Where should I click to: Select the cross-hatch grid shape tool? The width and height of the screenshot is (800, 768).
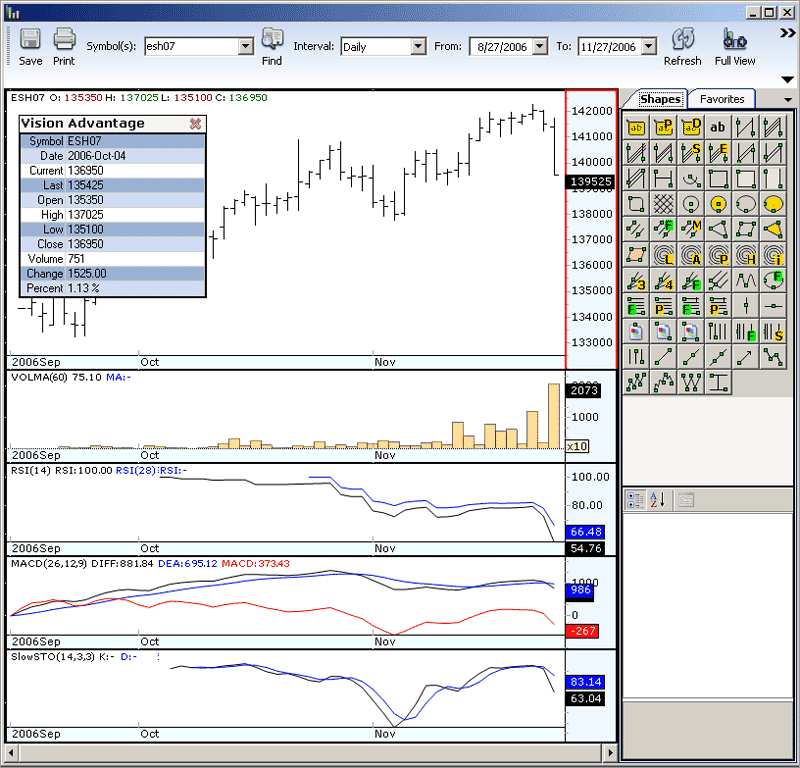(663, 204)
